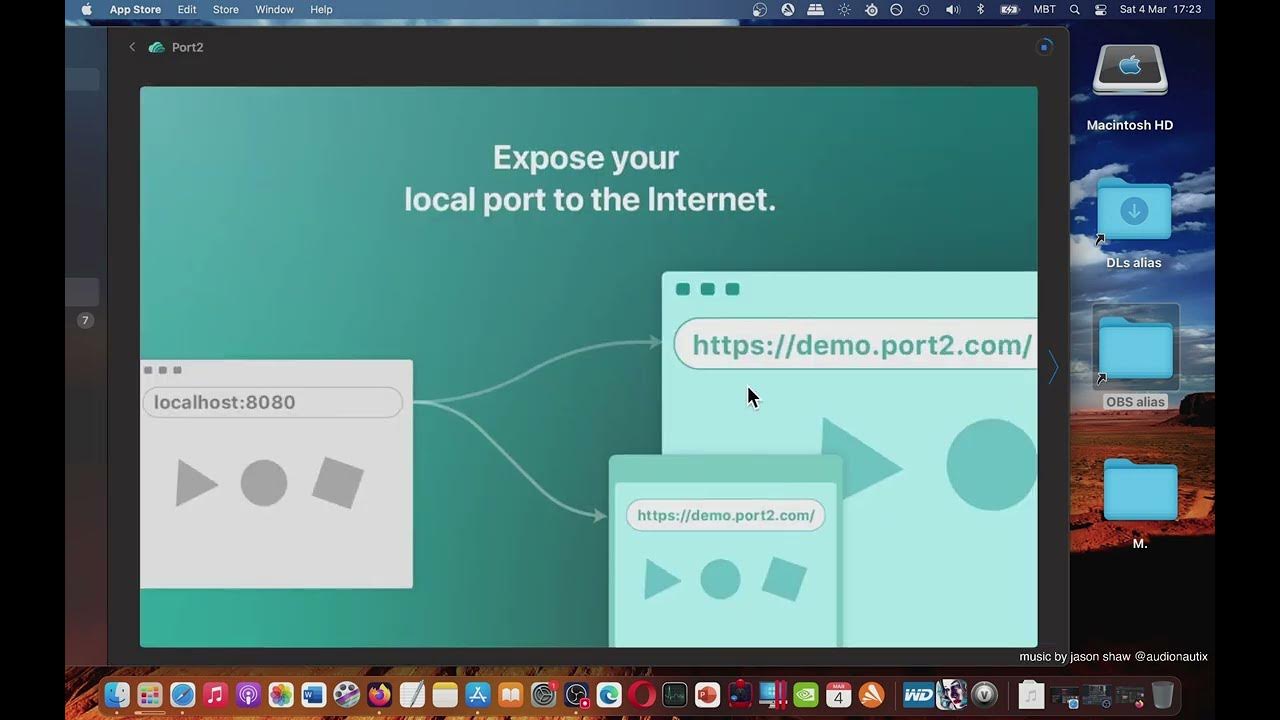
Task: Click the Bluetooth menu bar icon
Action: [980, 9]
